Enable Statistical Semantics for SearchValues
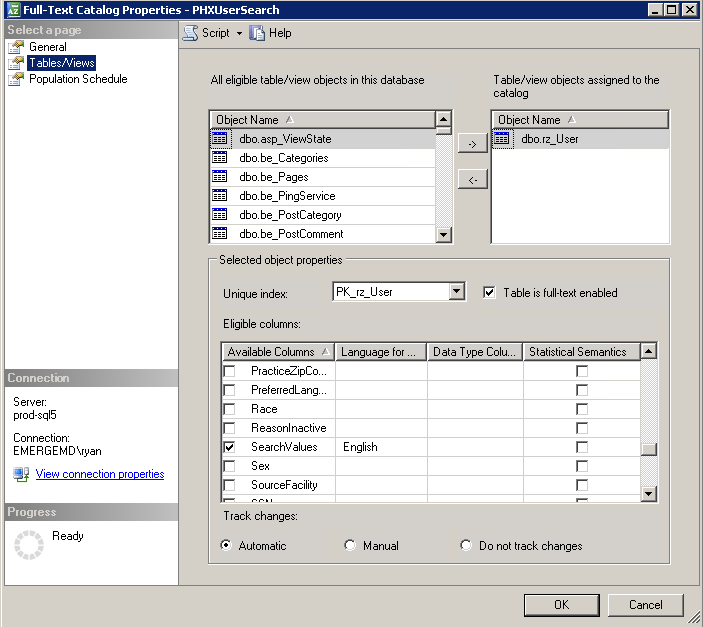Viewport: 703px width, 627px height. coord(582,447)
